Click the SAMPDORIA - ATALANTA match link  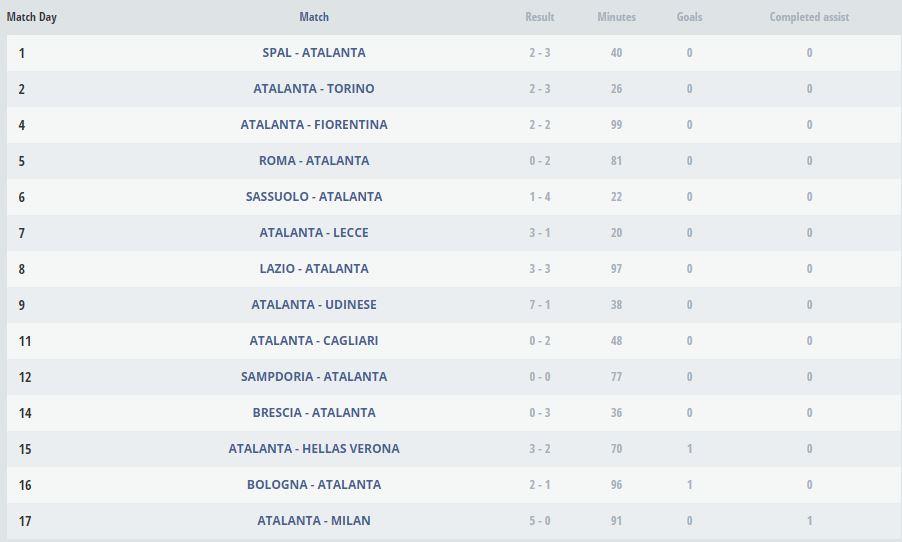[314, 377]
